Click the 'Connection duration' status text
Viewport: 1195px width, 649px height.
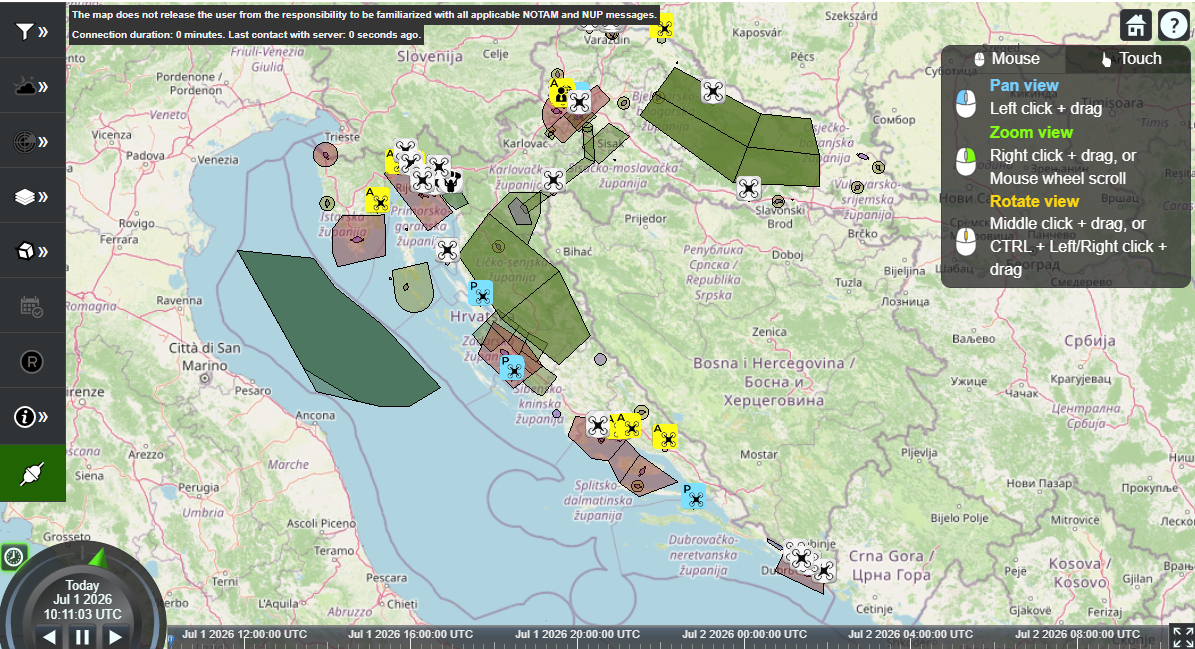pyautogui.click(x=246, y=34)
